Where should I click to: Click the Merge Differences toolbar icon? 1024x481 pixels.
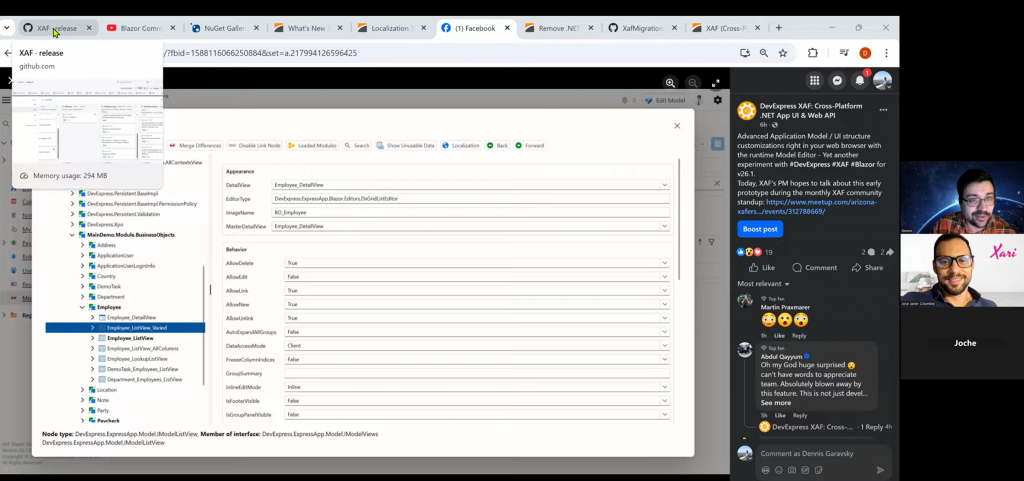pyautogui.click(x=173, y=145)
